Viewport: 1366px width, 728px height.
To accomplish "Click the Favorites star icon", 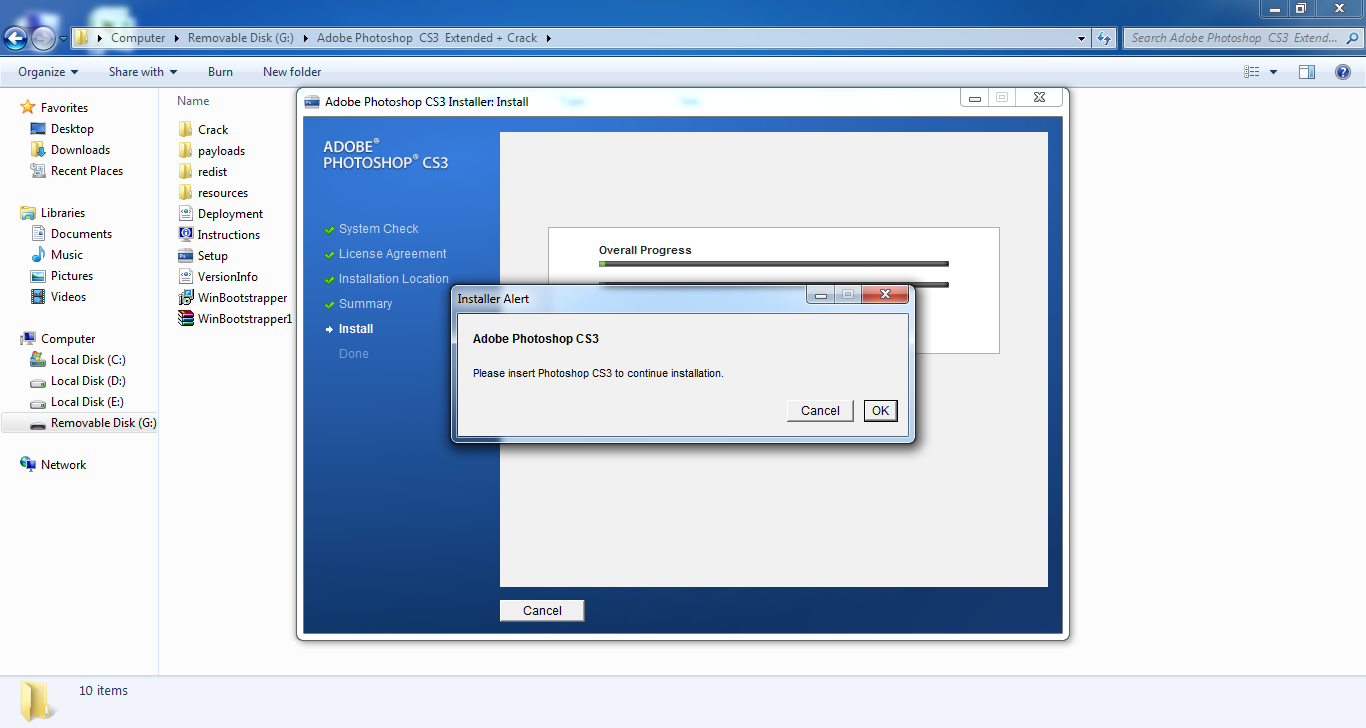I will 28,107.
